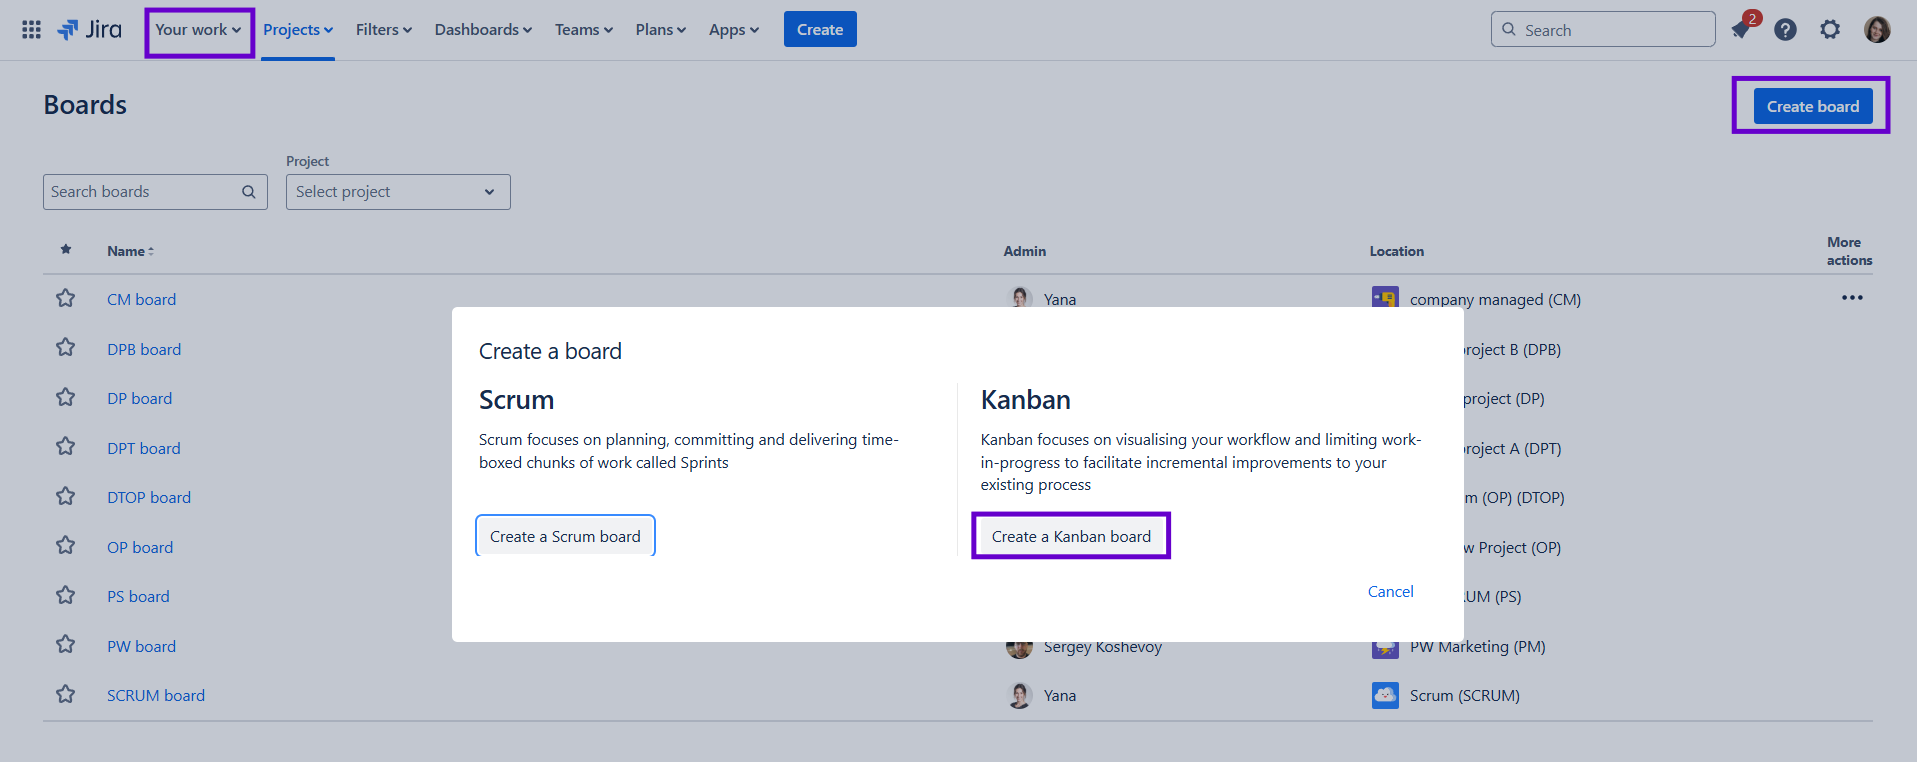Open the PW board link

pos(141,646)
